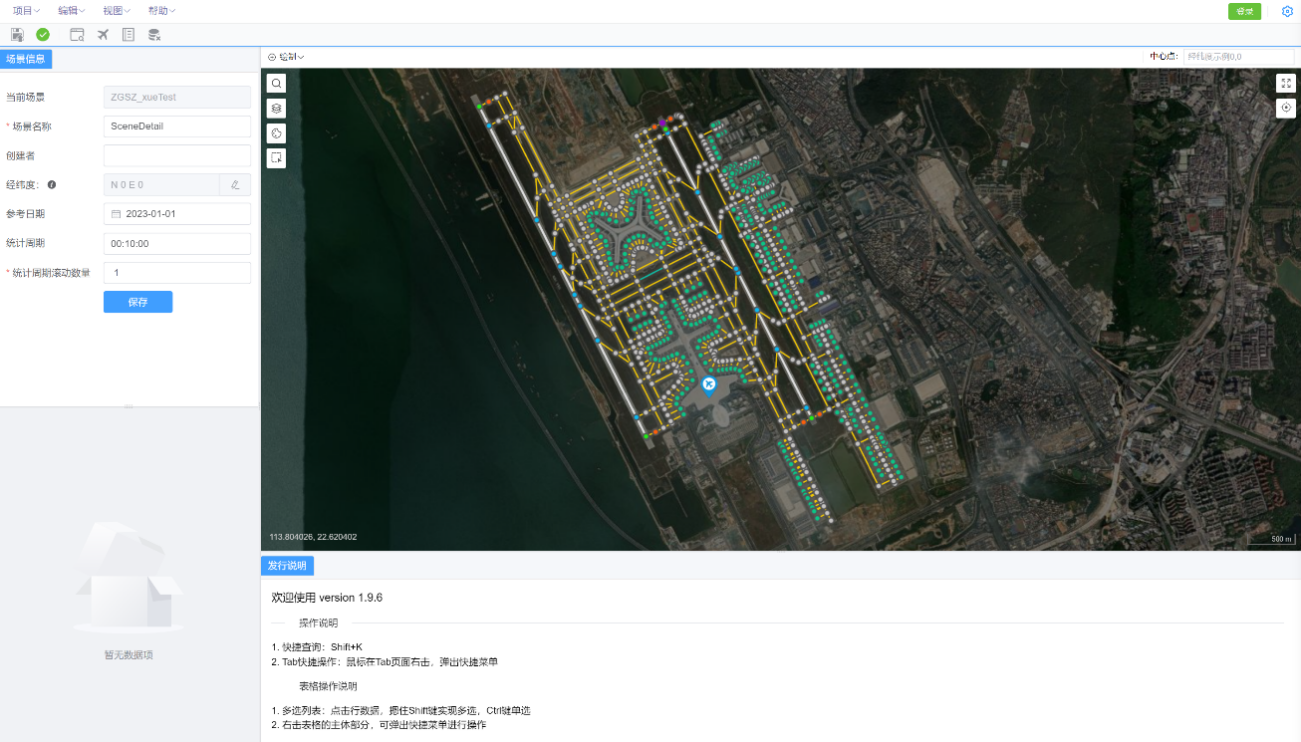
Task: Click the left panel collapse handle below form
Action: point(128,406)
